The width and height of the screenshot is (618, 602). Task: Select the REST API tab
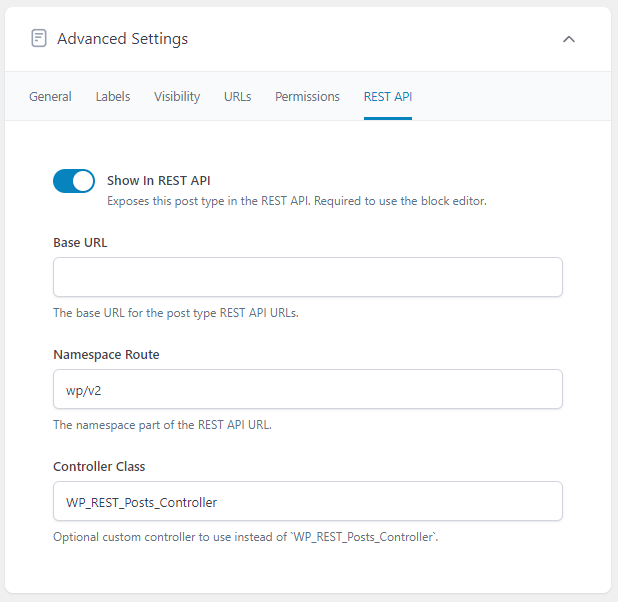pyautogui.click(x=388, y=97)
